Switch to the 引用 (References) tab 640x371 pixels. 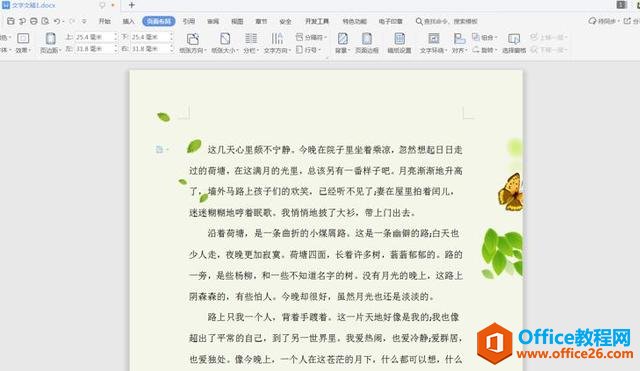tap(189, 21)
